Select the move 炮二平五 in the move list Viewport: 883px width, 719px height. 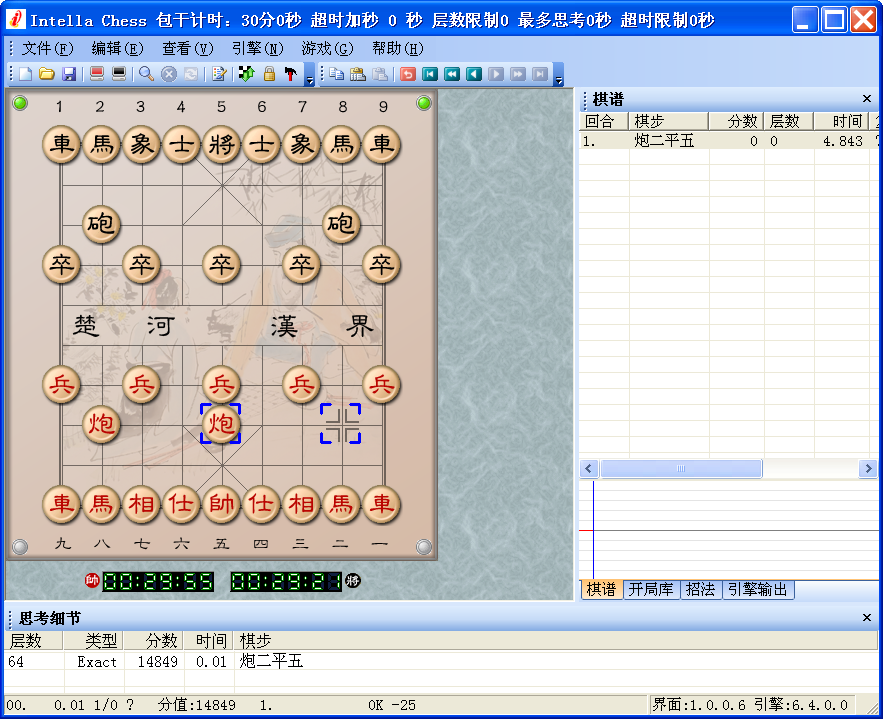666,142
